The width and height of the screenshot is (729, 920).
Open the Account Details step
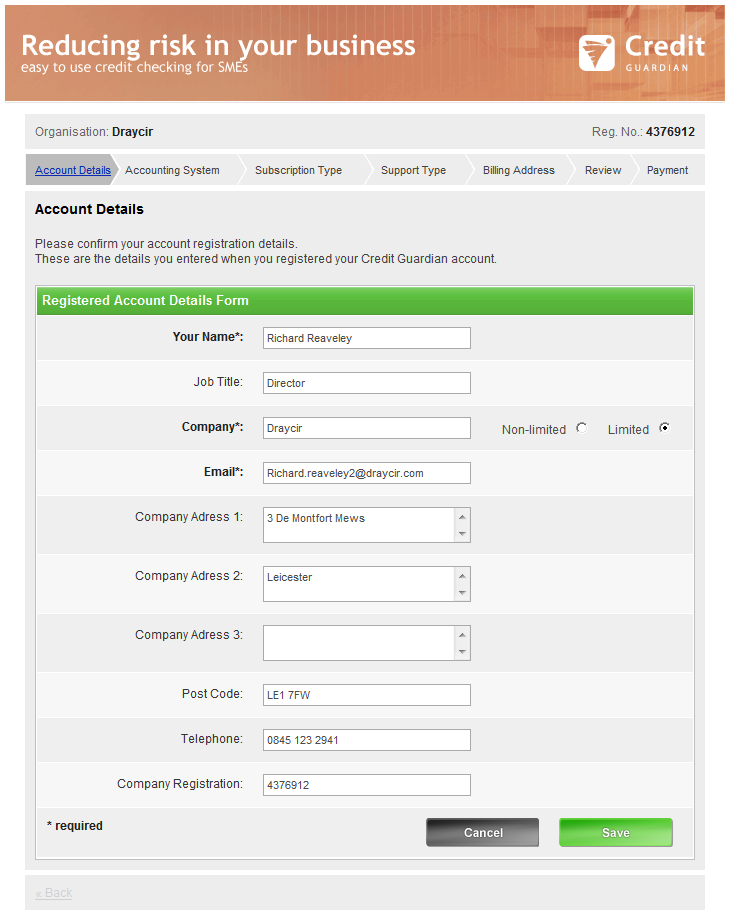(72, 170)
